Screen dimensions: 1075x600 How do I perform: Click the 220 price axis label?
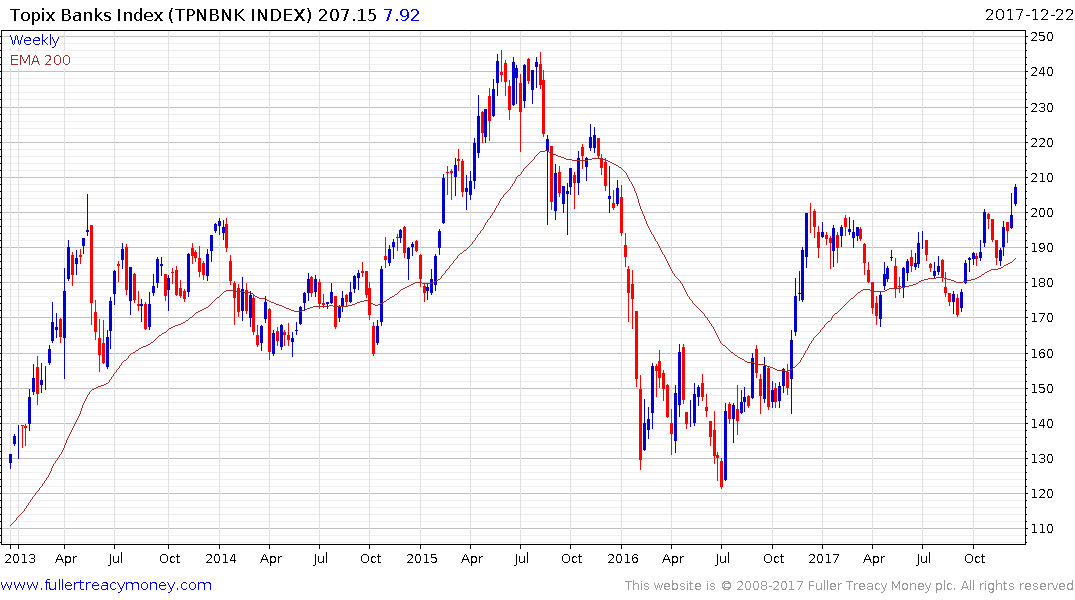pyautogui.click(x=1042, y=143)
